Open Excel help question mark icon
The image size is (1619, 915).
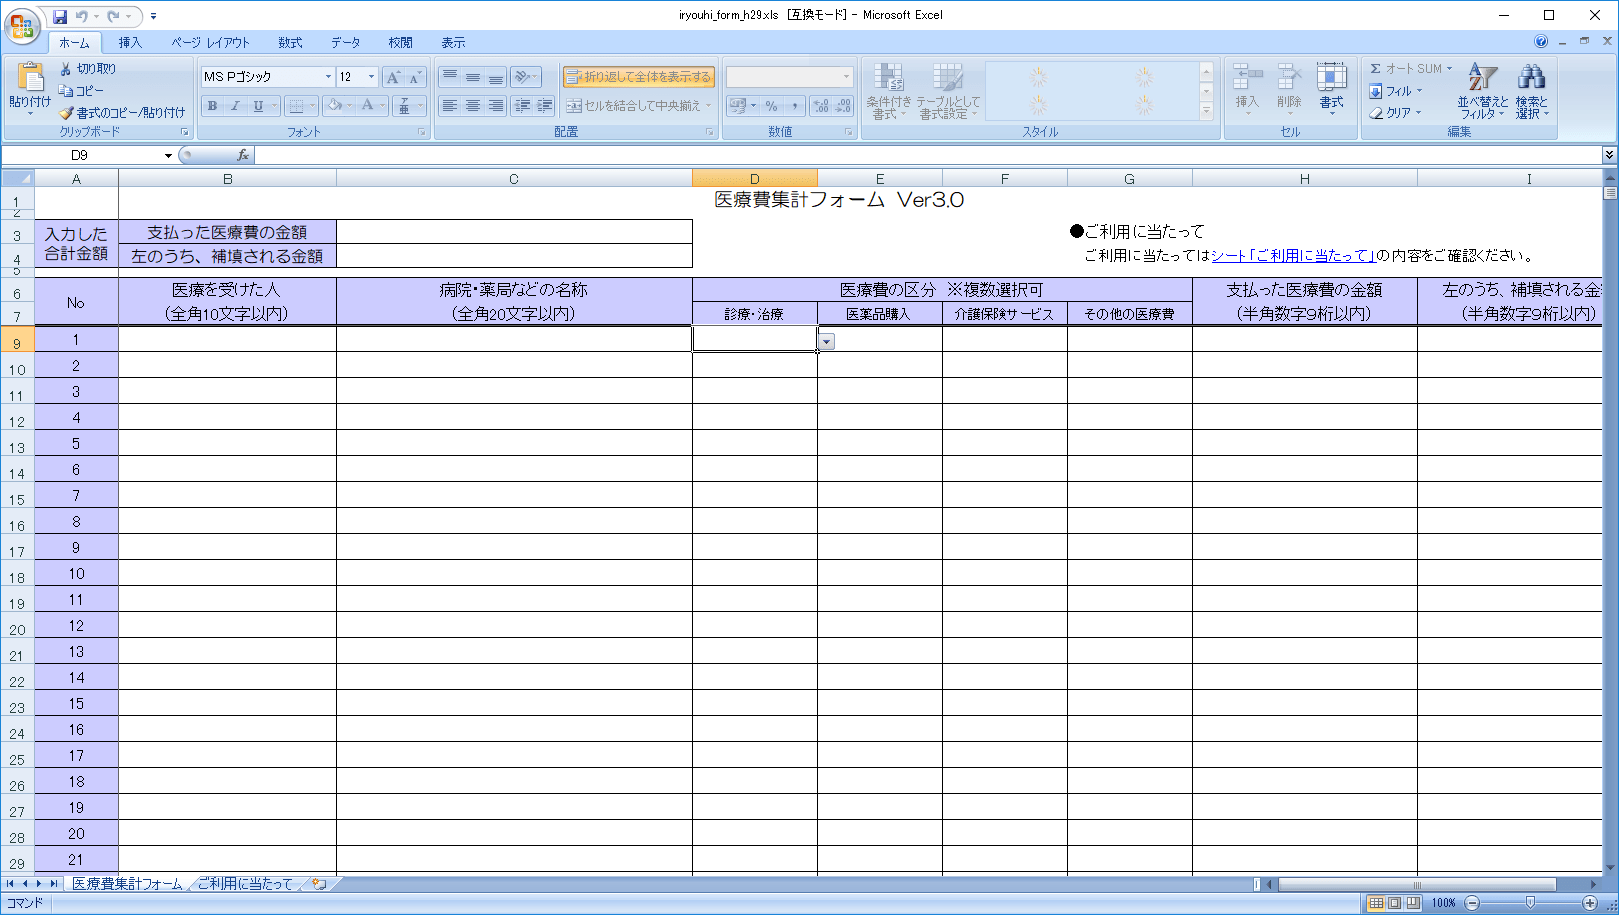point(1541,42)
